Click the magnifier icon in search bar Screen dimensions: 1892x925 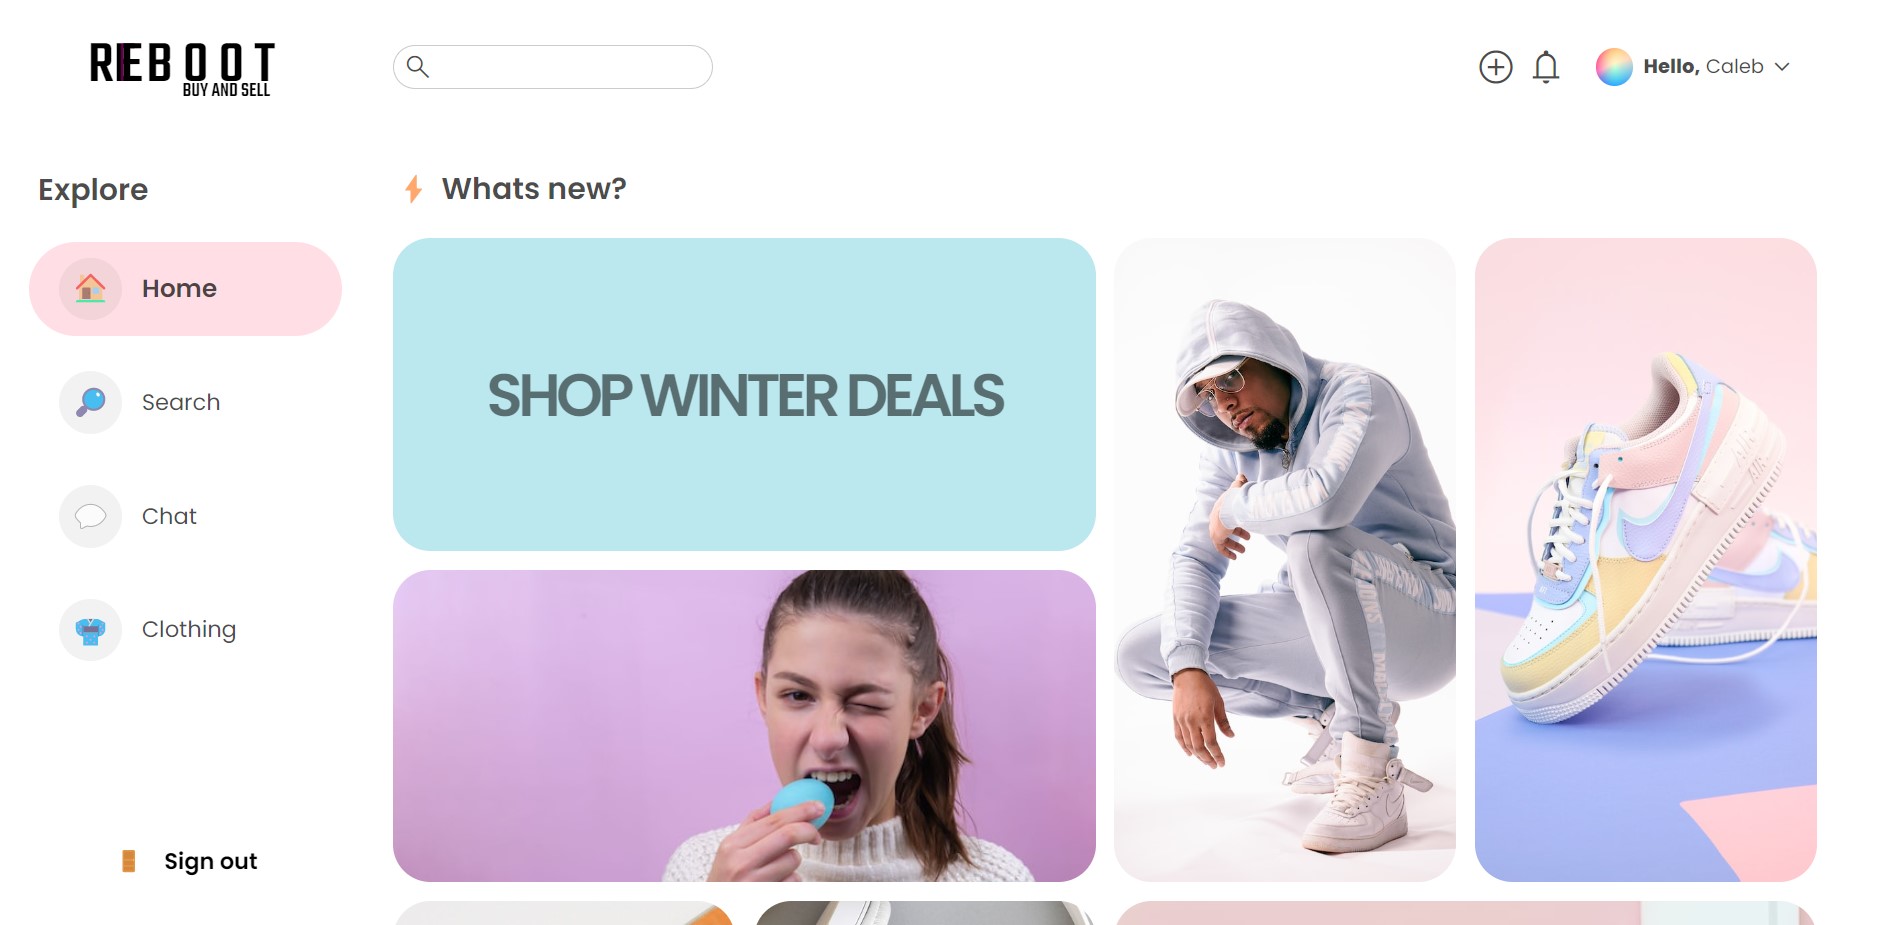click(418, 67)
